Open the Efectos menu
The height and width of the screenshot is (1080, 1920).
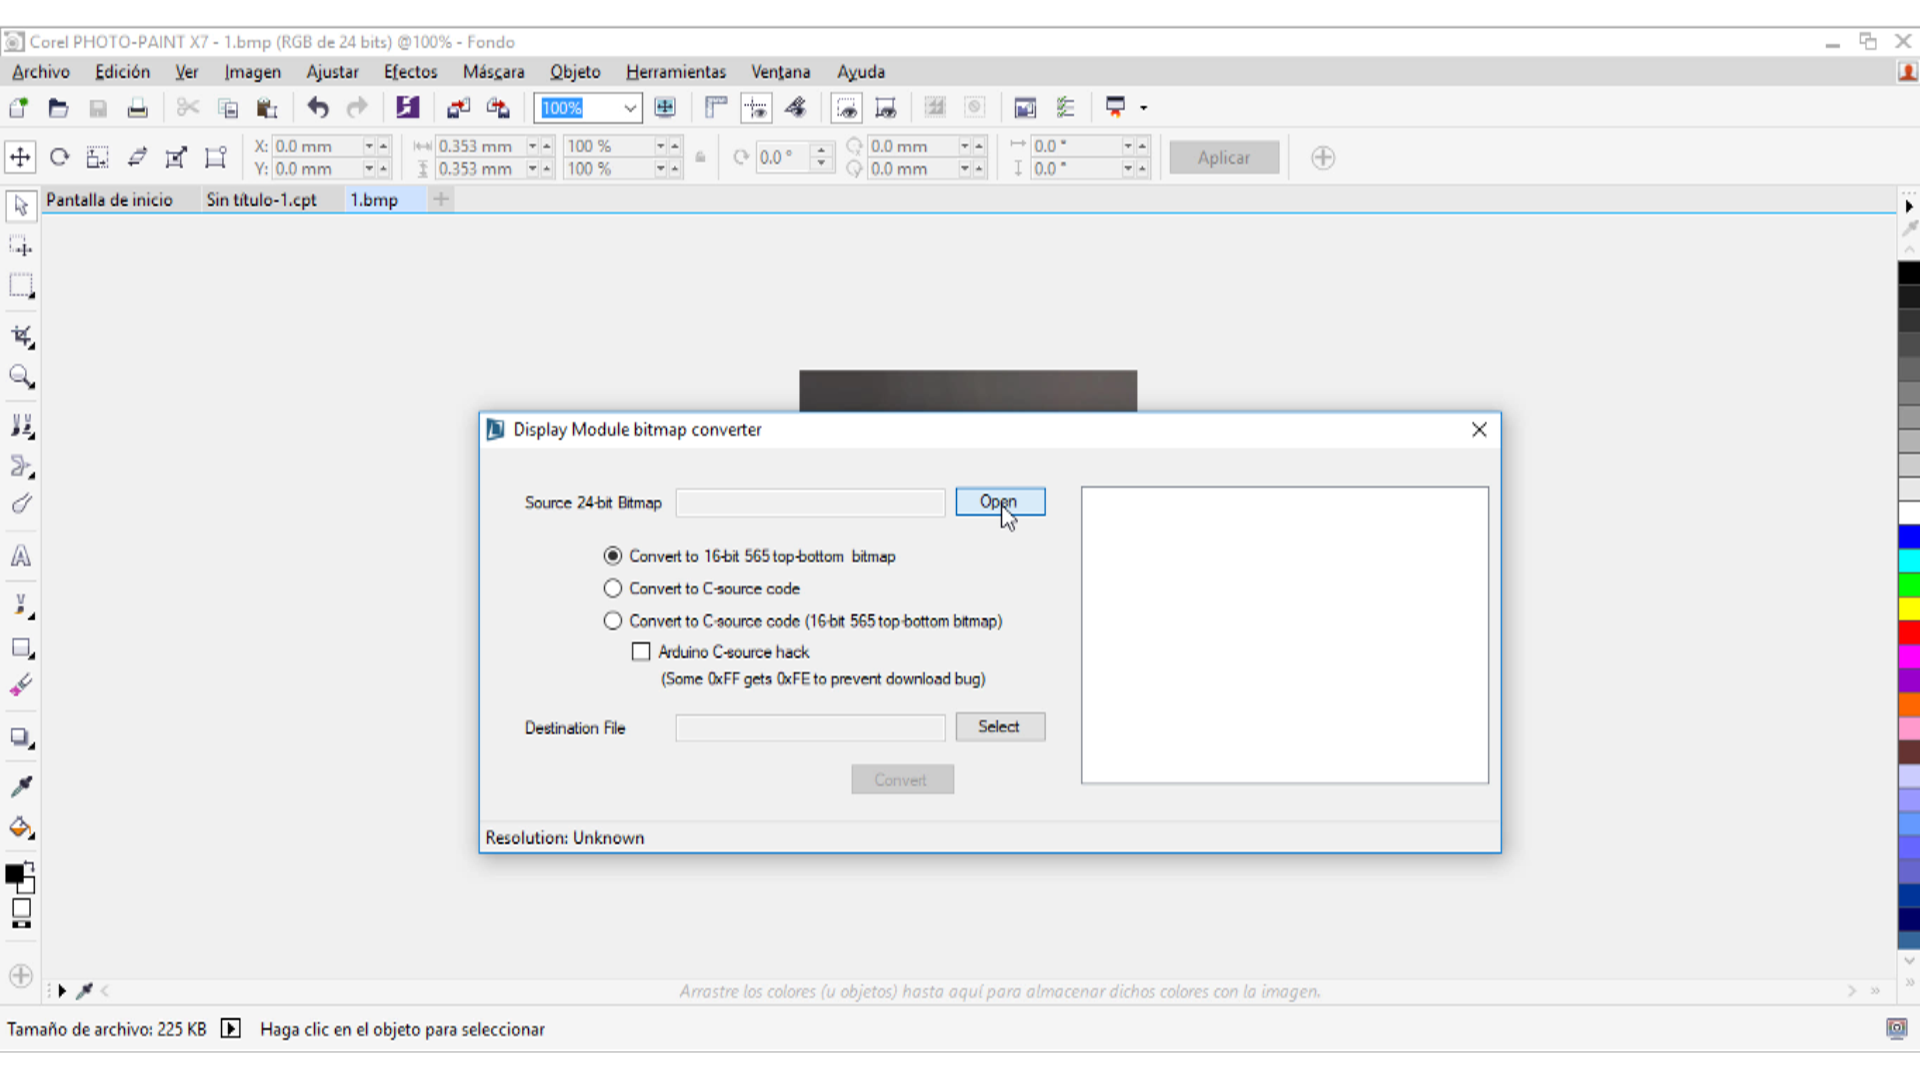[410, 72]
